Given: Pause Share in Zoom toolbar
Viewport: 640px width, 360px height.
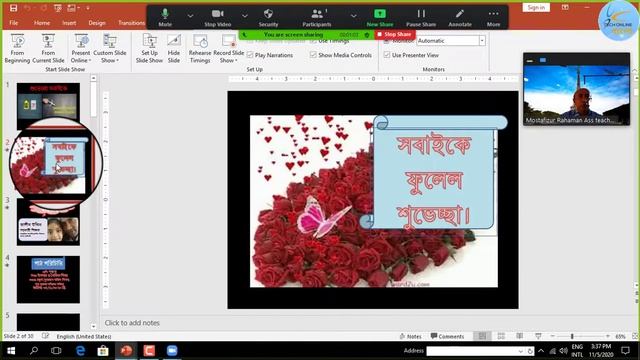Looking at the screenshot, I should 421,18.
